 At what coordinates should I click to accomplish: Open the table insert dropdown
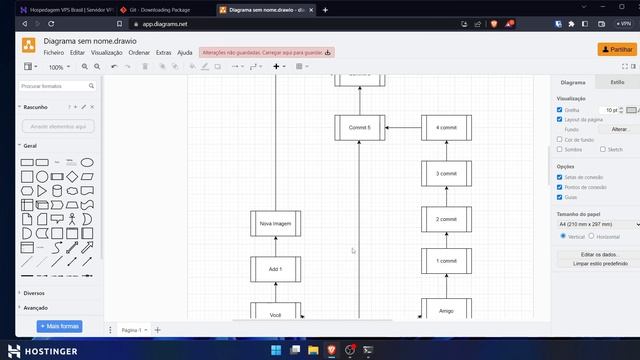[x=302, y=67]
